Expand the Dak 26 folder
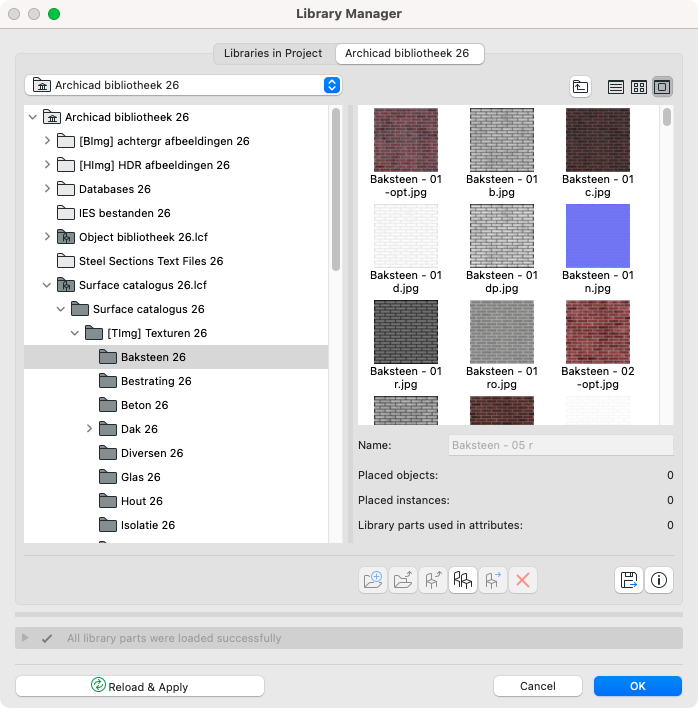The image size is (698, 708). point(89,429)
